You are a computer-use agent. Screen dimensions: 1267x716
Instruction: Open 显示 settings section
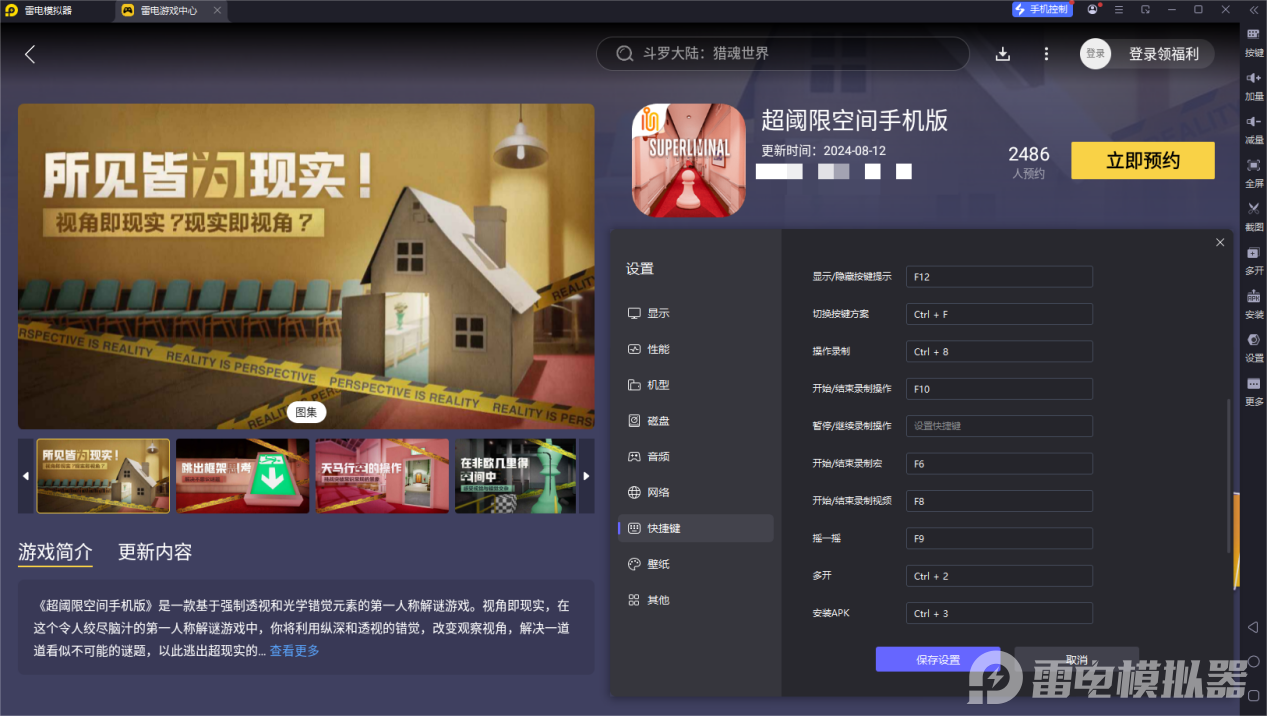[x=696, y=313]
